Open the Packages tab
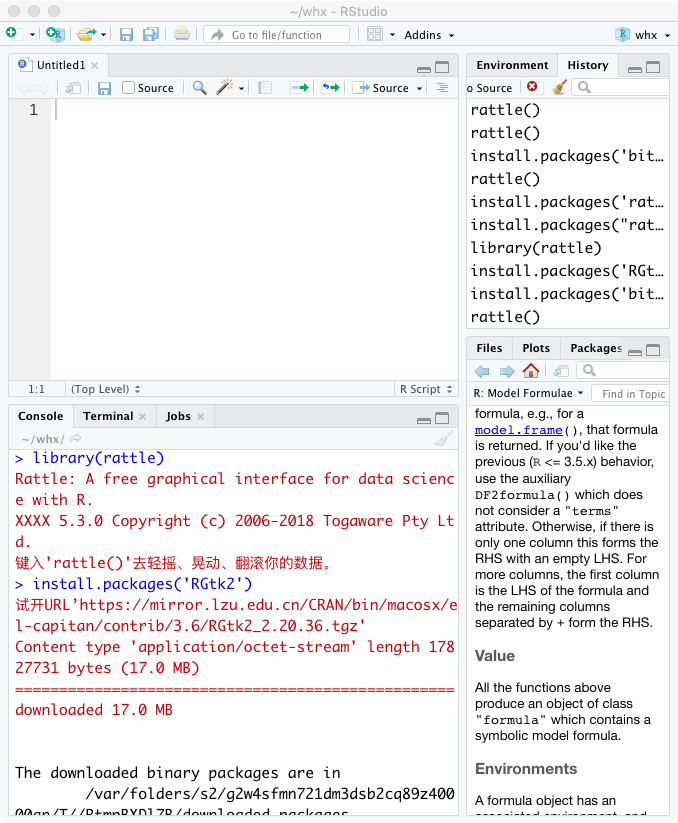The width and height of the screenshot is (678, 823). click(596, 348)
